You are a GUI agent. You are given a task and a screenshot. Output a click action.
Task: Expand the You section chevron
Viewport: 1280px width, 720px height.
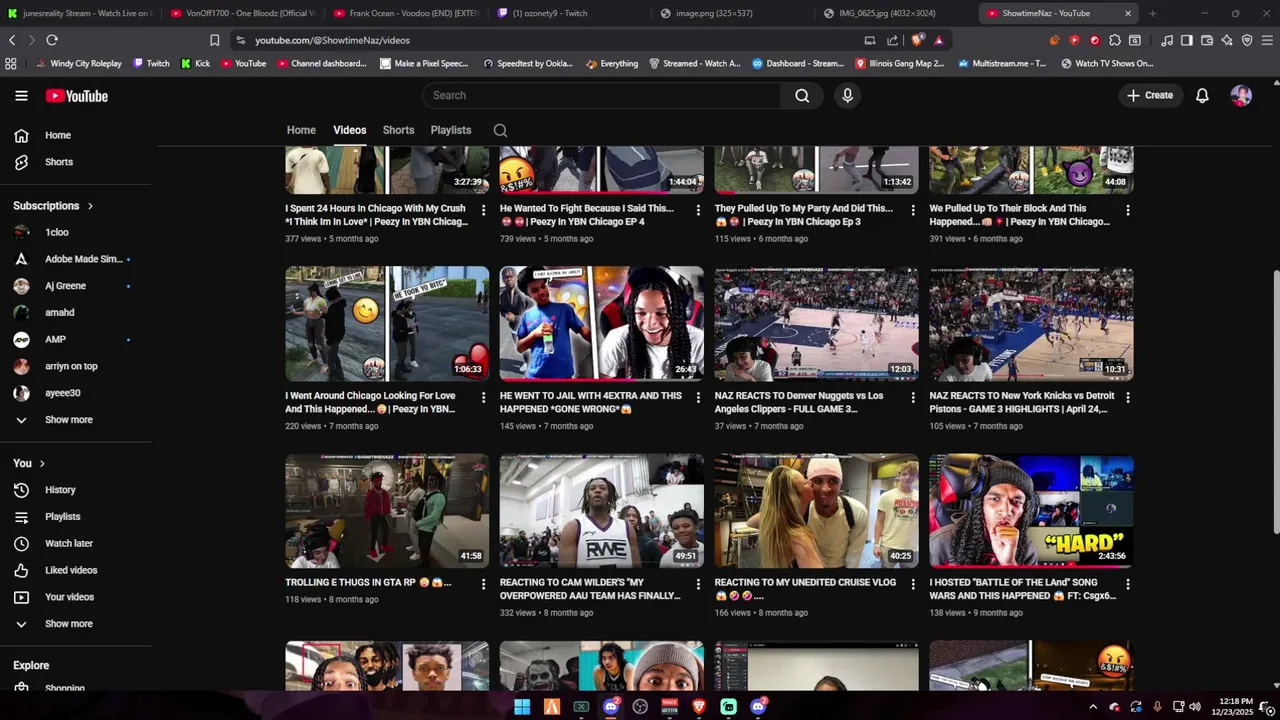42,463
